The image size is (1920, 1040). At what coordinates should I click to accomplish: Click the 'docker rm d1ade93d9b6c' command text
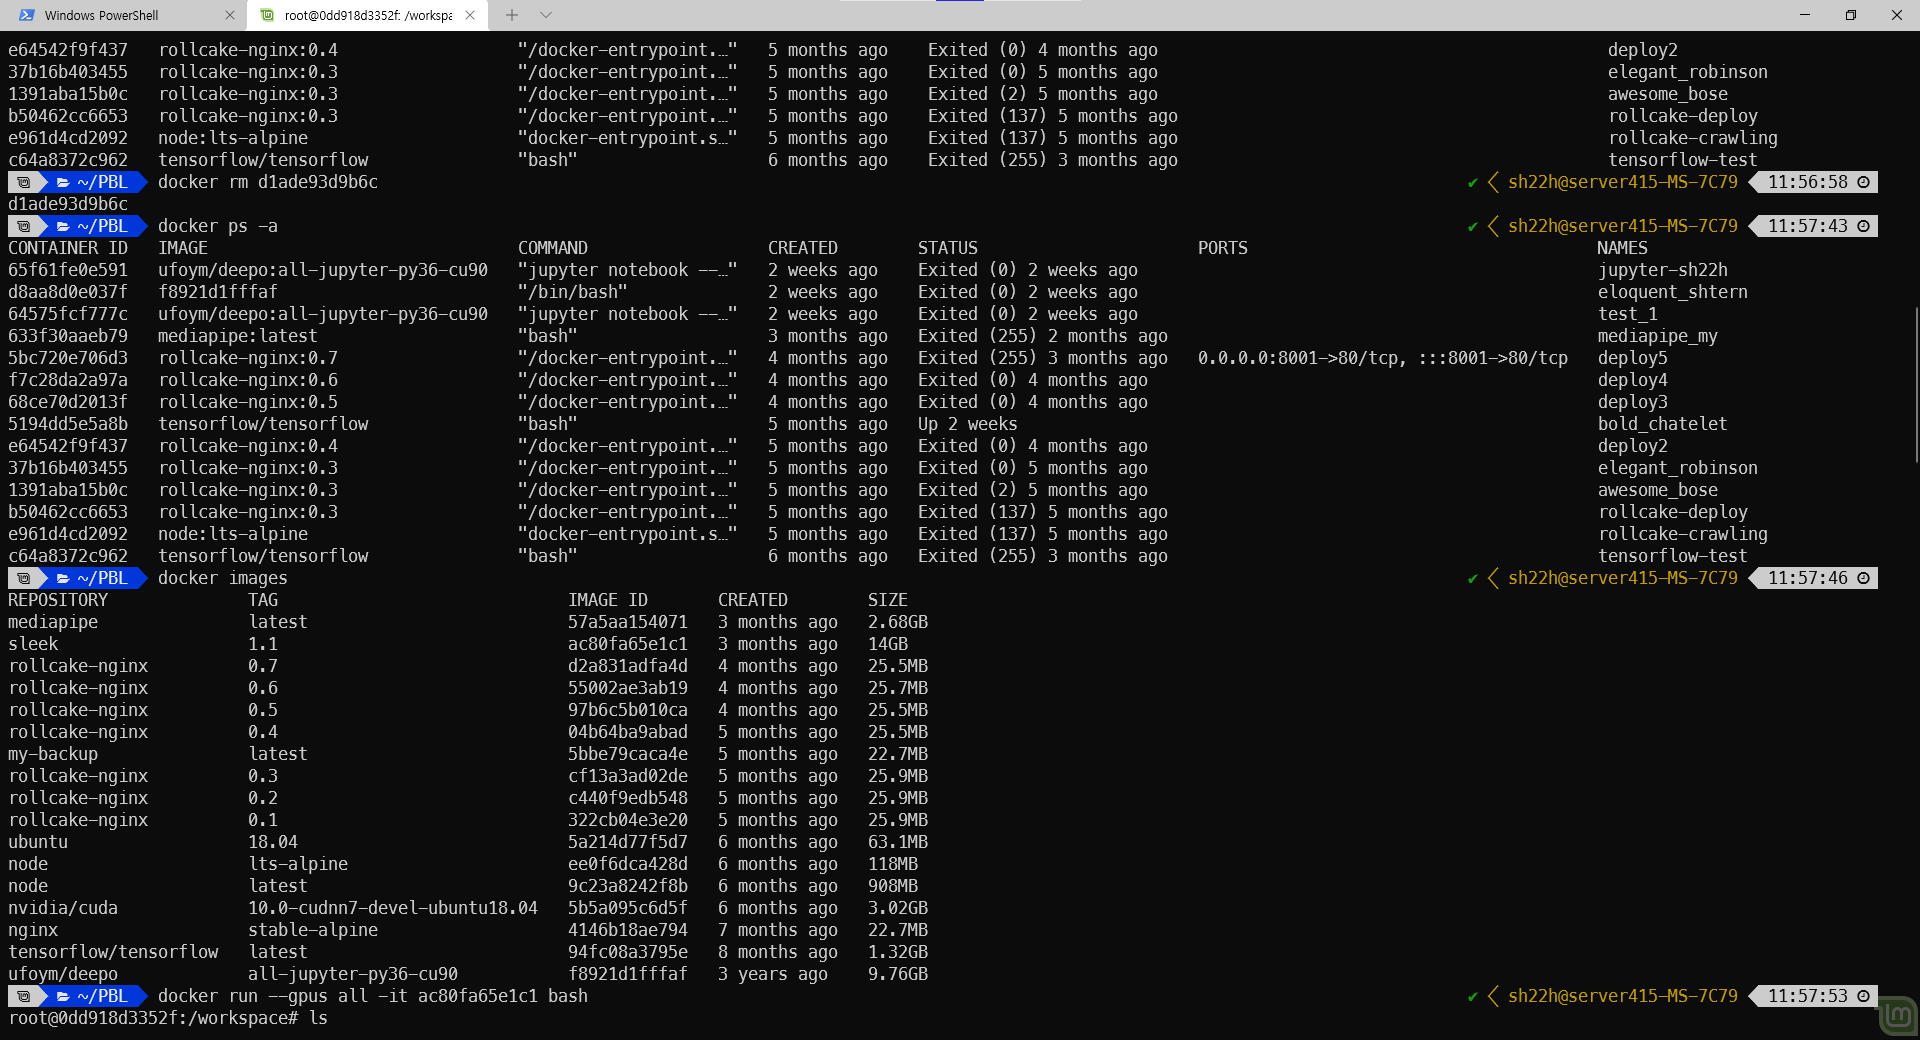[268, 182]
